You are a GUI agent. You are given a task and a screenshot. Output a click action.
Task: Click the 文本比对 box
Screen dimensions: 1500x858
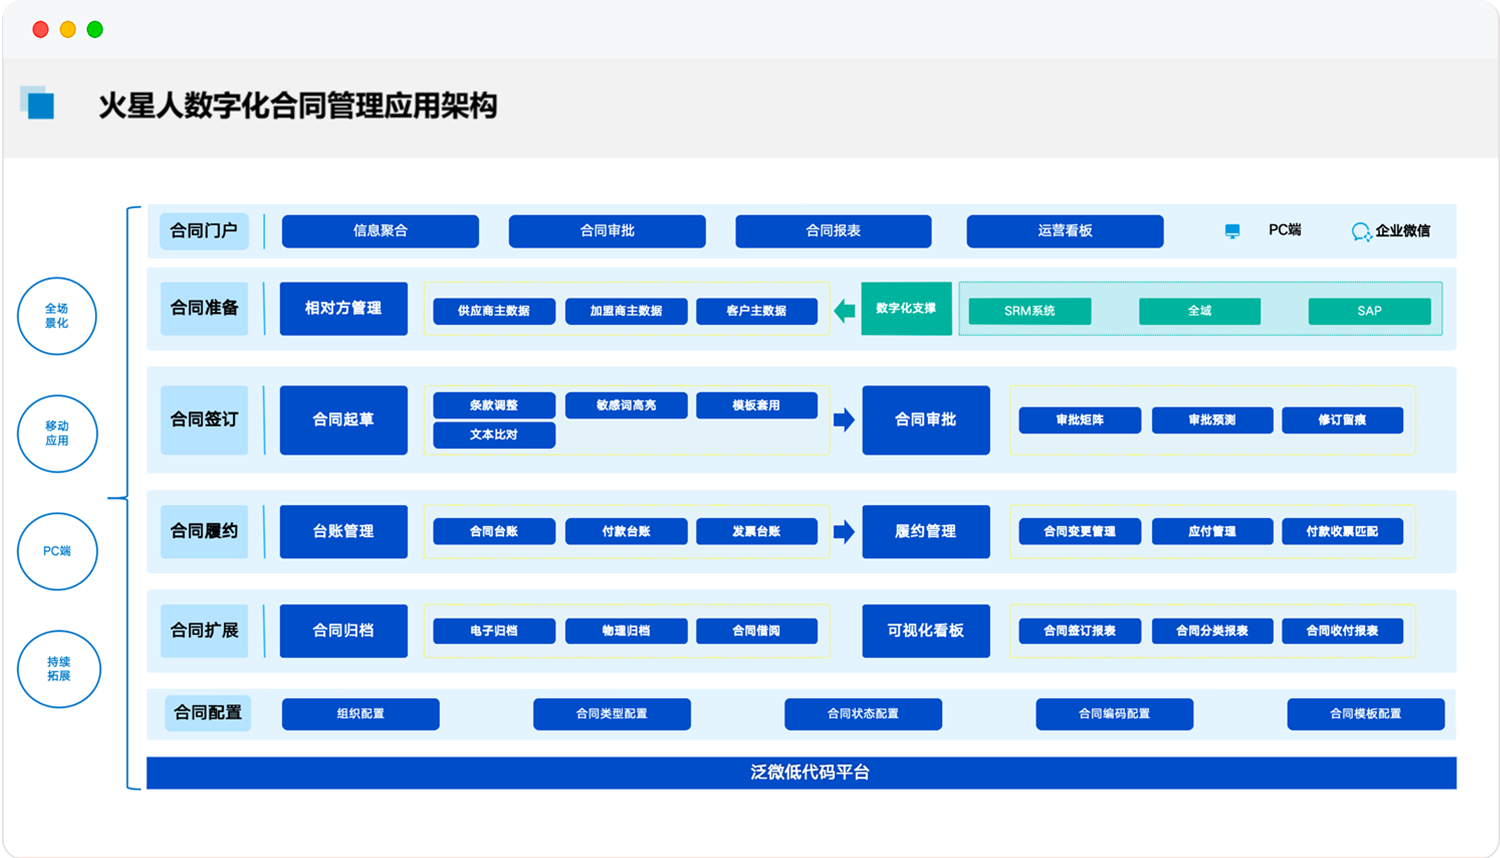pyautogui.click(x=494, y=435)
